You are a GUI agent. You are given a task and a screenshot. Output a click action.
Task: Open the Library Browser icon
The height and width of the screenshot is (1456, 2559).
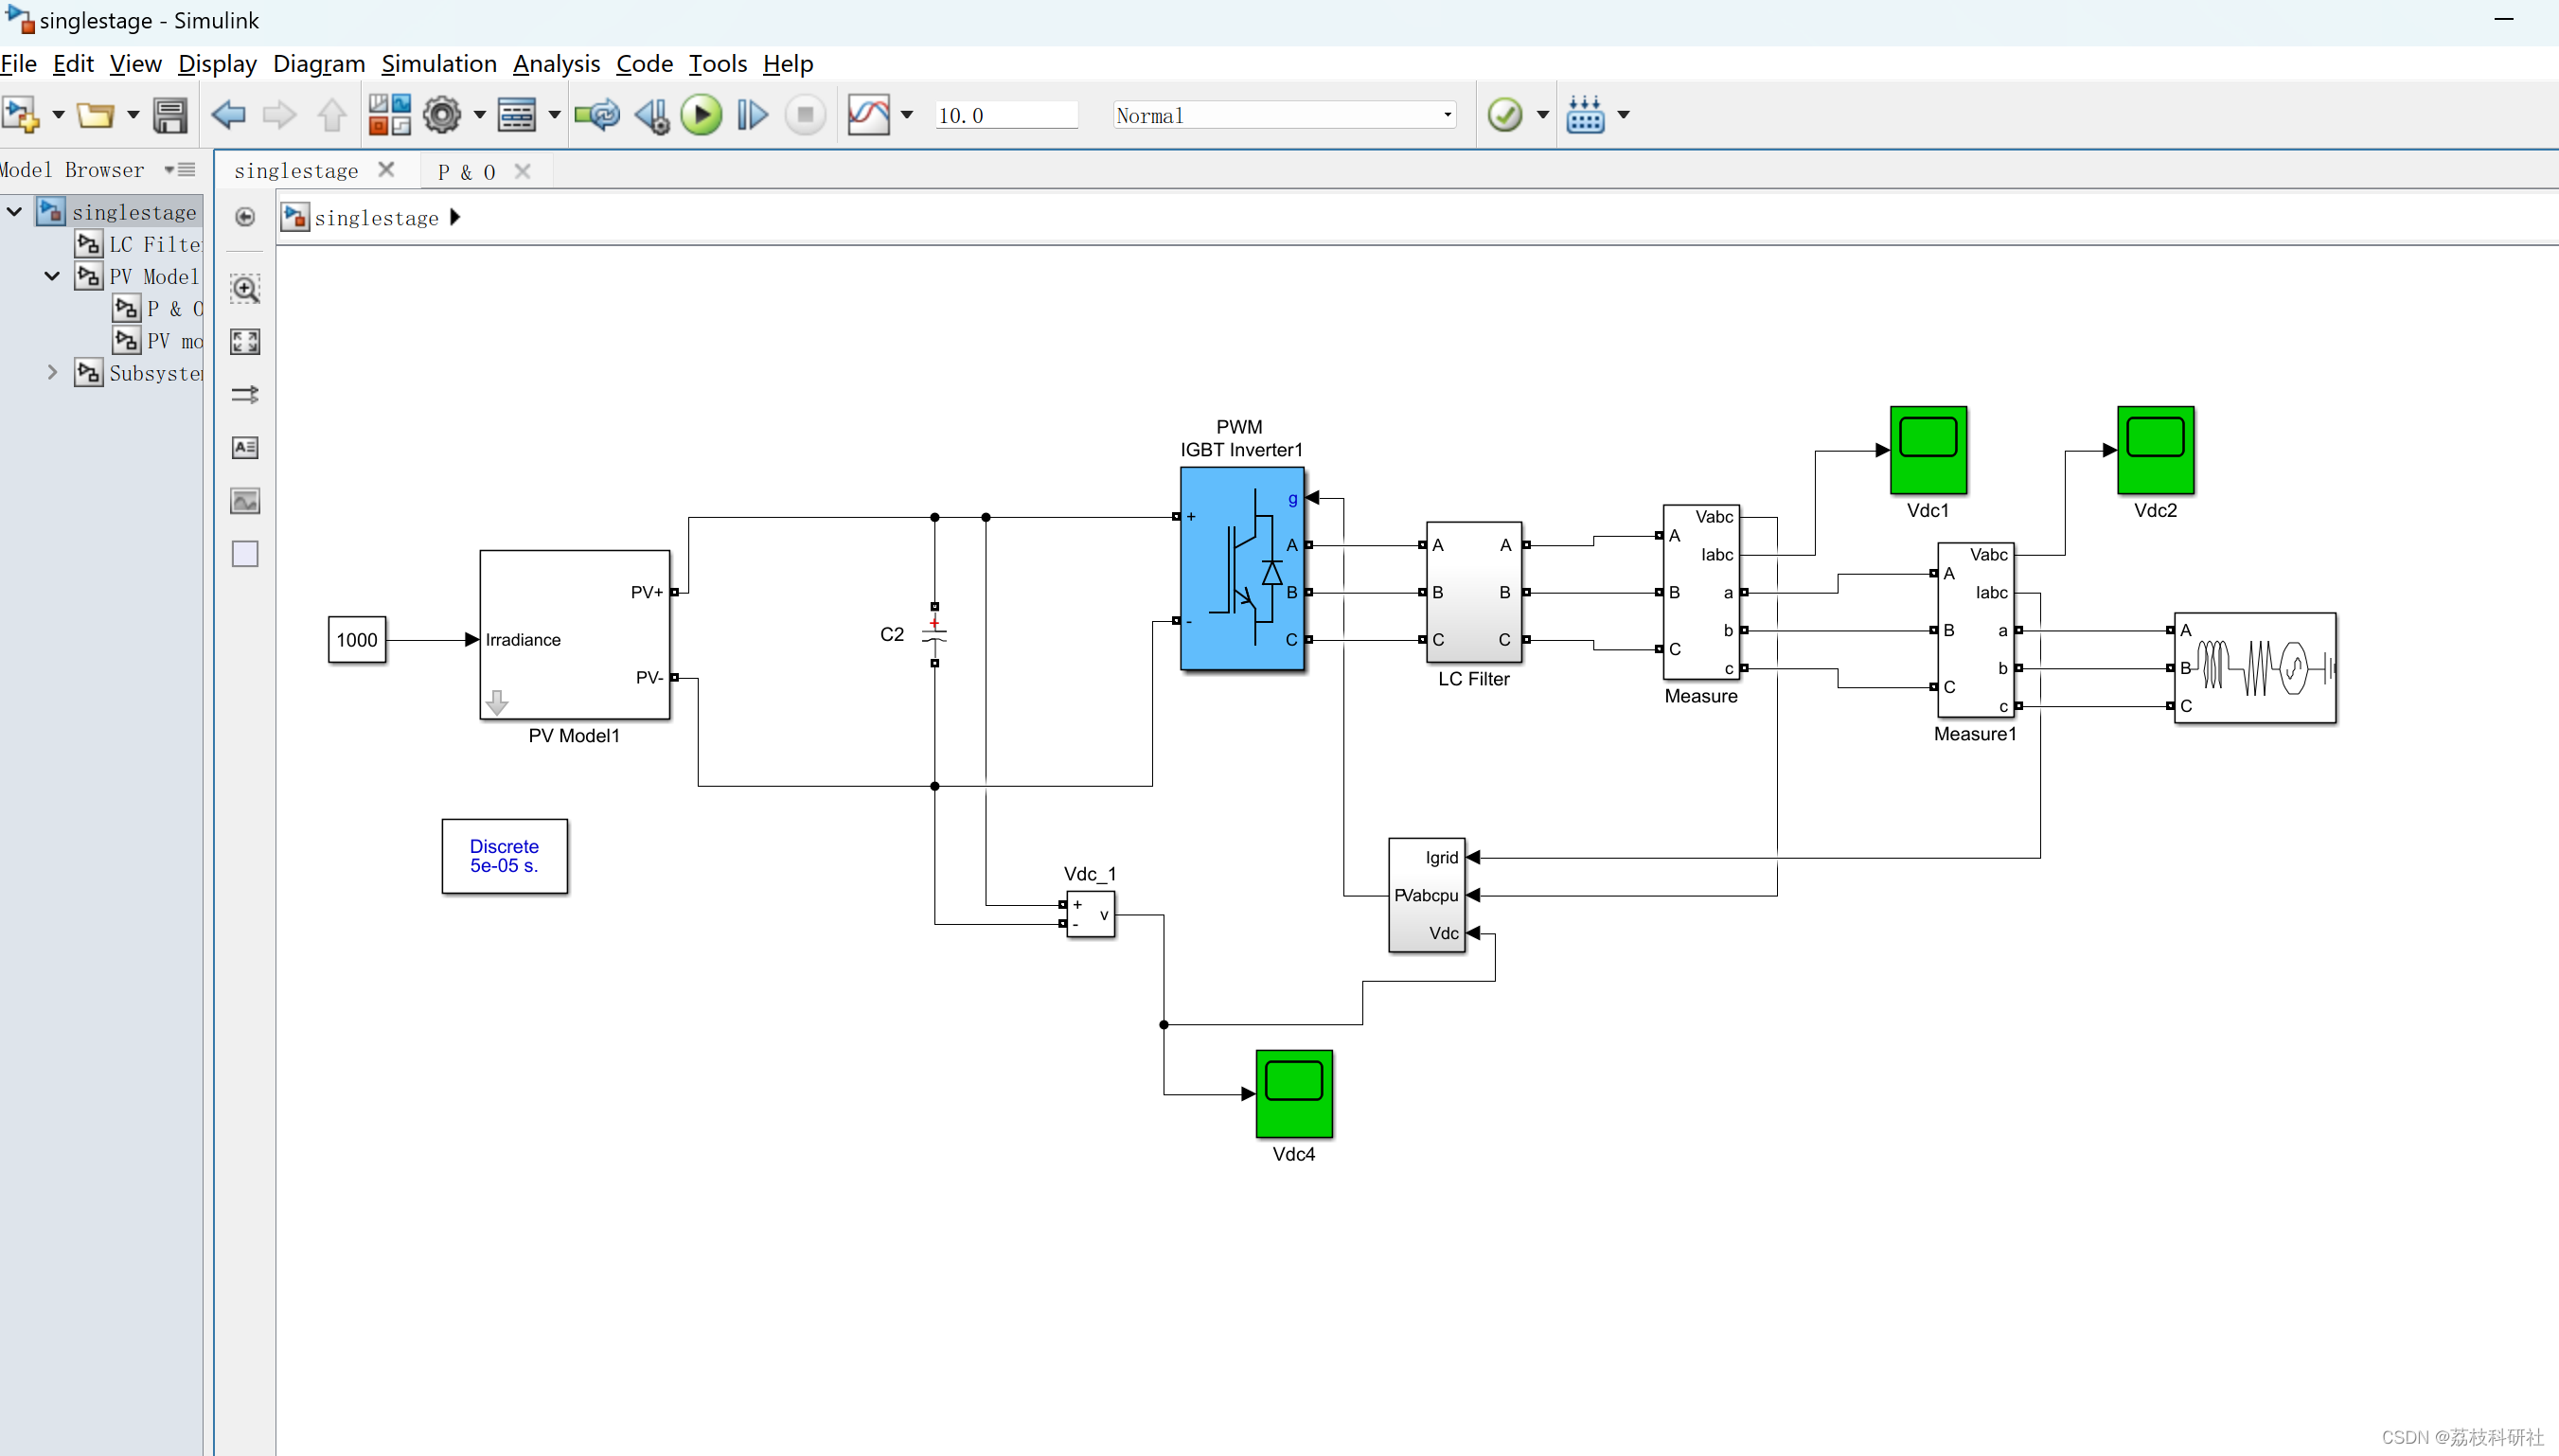point(389,115)
